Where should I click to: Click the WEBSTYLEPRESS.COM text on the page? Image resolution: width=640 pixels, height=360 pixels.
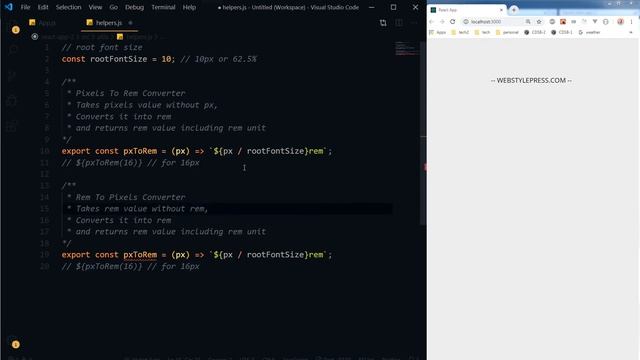[531, 80]
